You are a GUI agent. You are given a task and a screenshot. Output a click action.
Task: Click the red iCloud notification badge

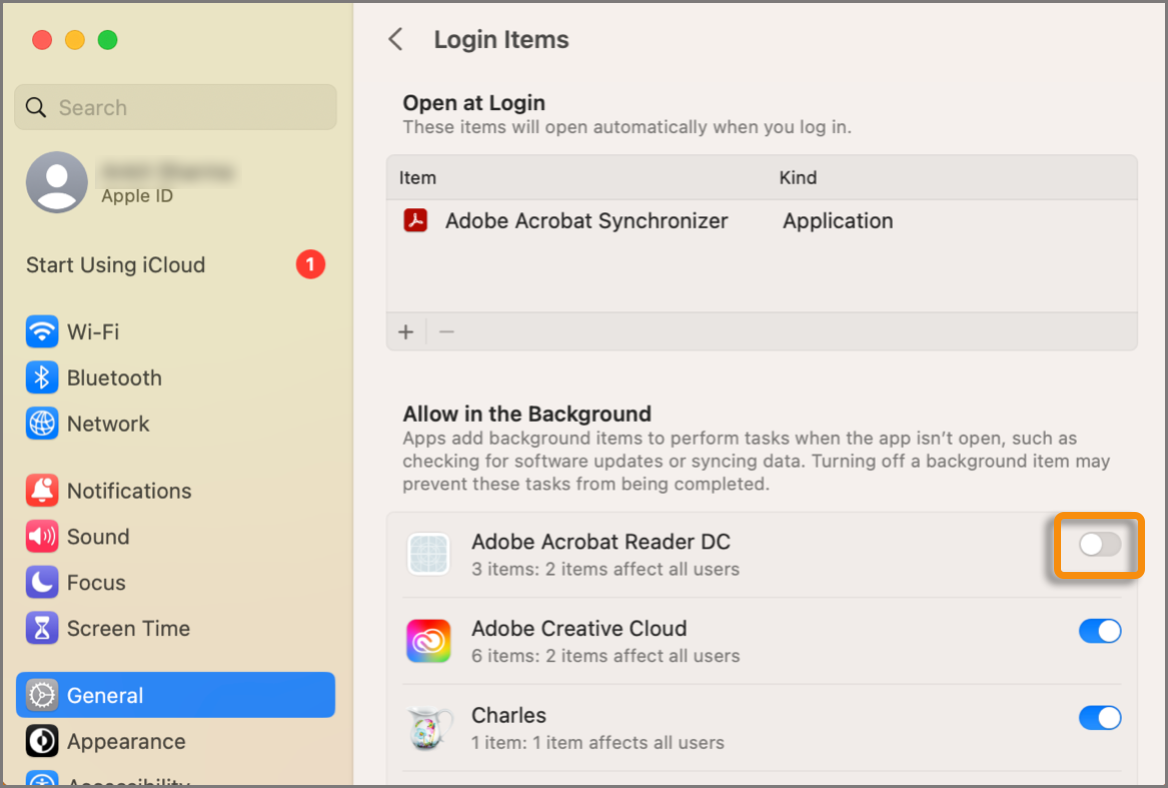[x=310, y=265]
